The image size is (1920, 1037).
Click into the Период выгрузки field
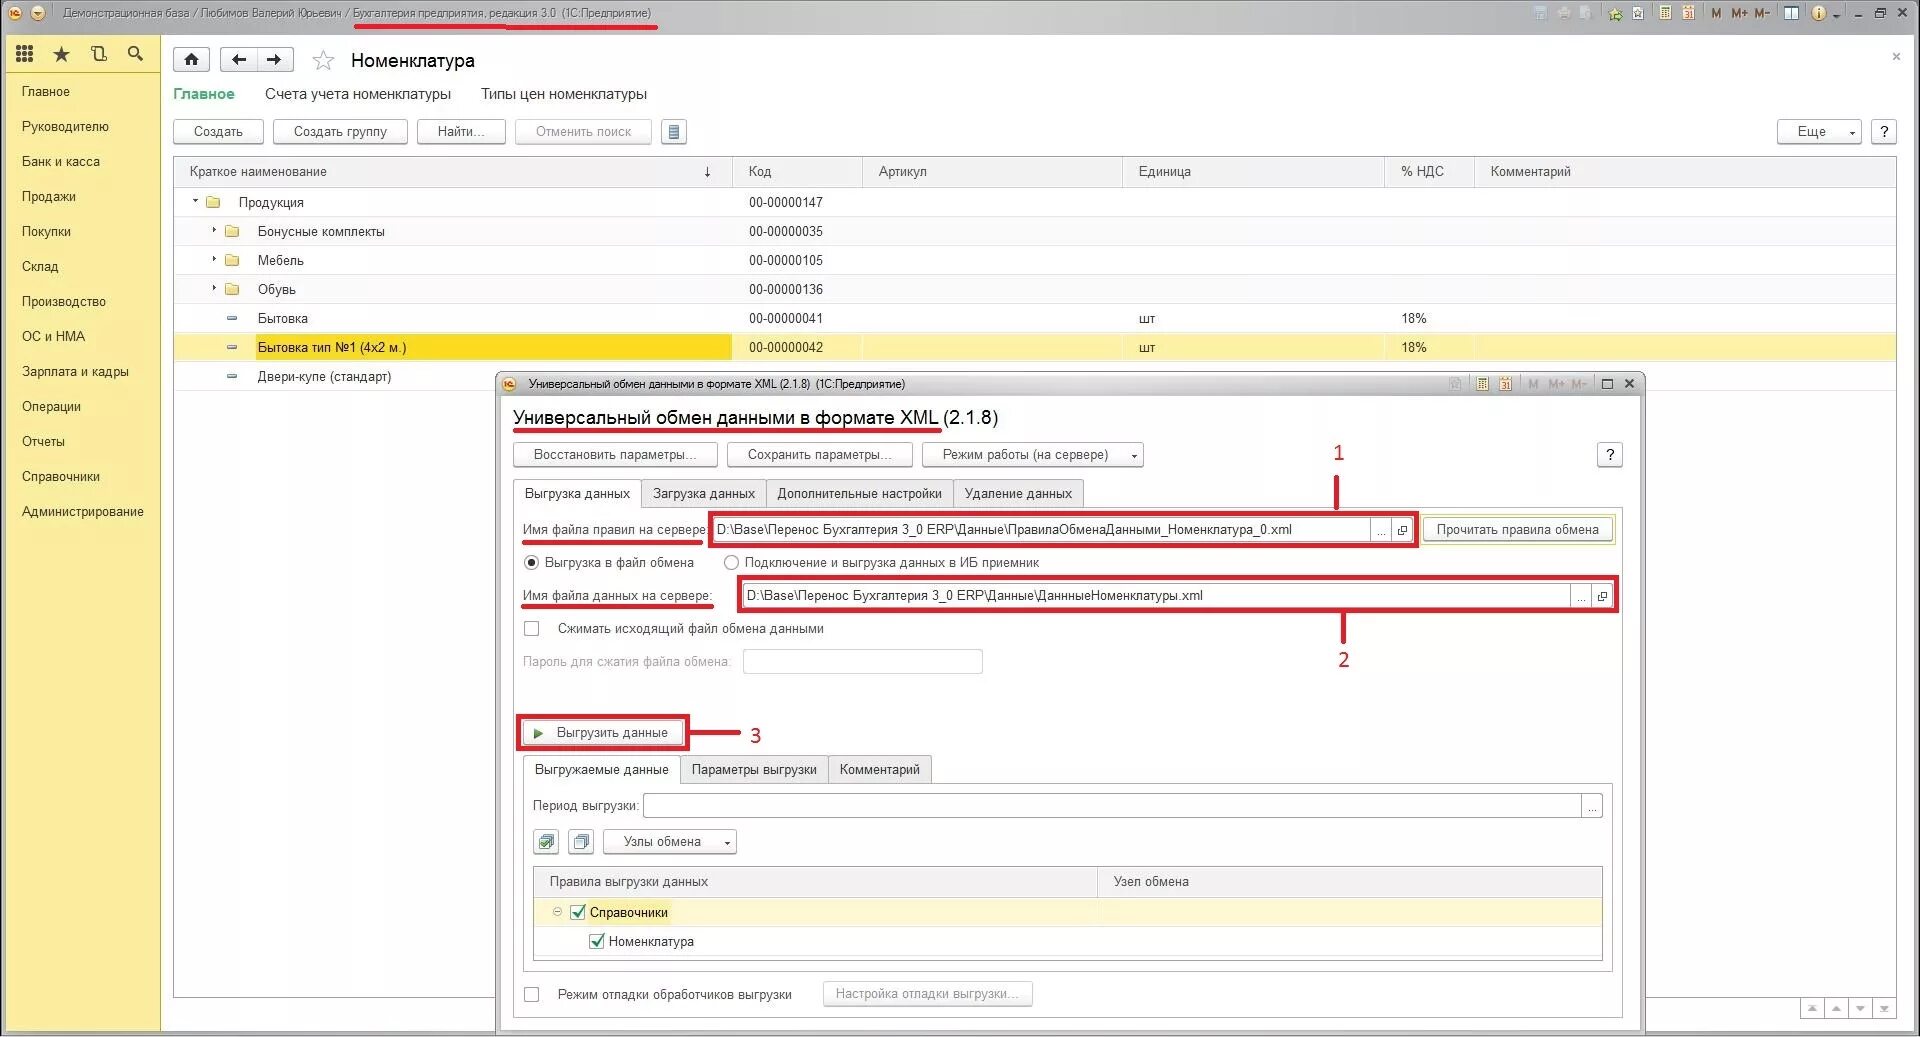click(x=1112, y=806)
